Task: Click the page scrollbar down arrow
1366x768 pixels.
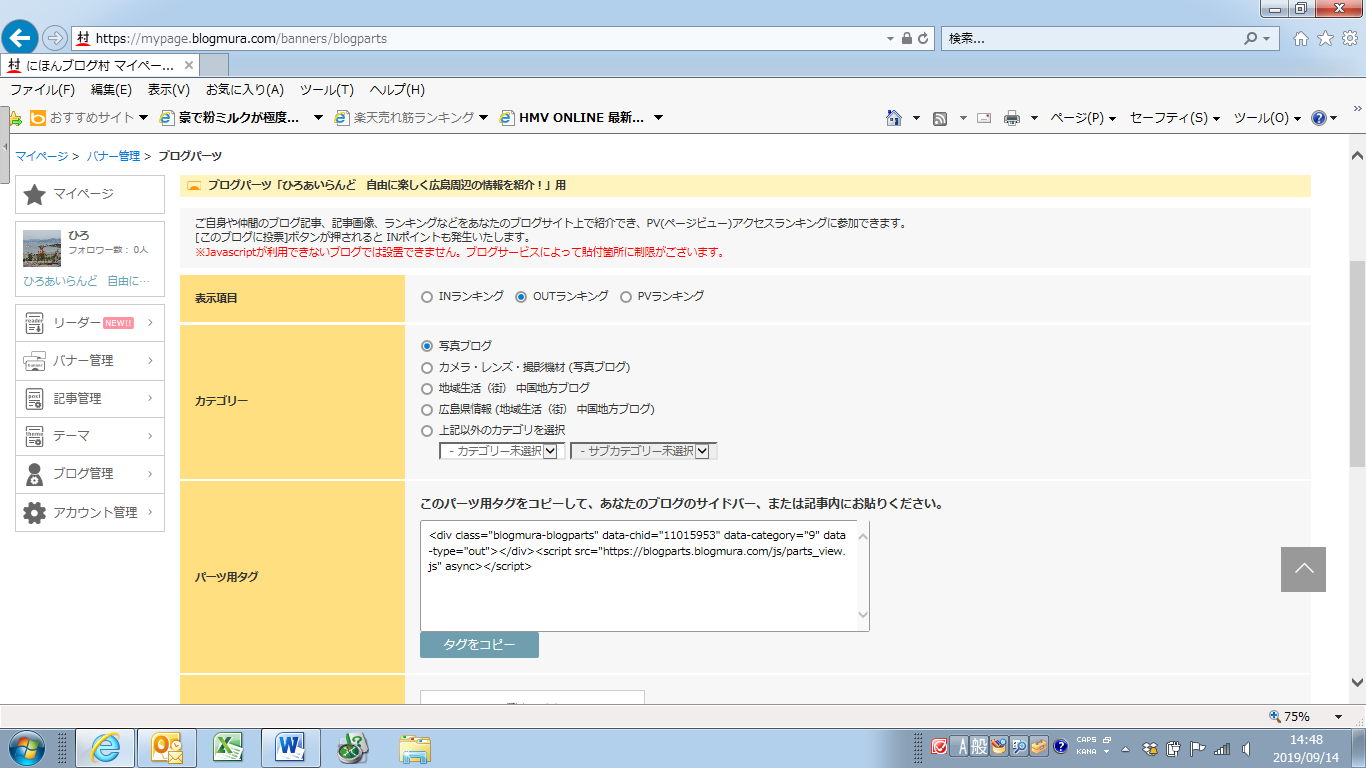Action: point(1357,683)
